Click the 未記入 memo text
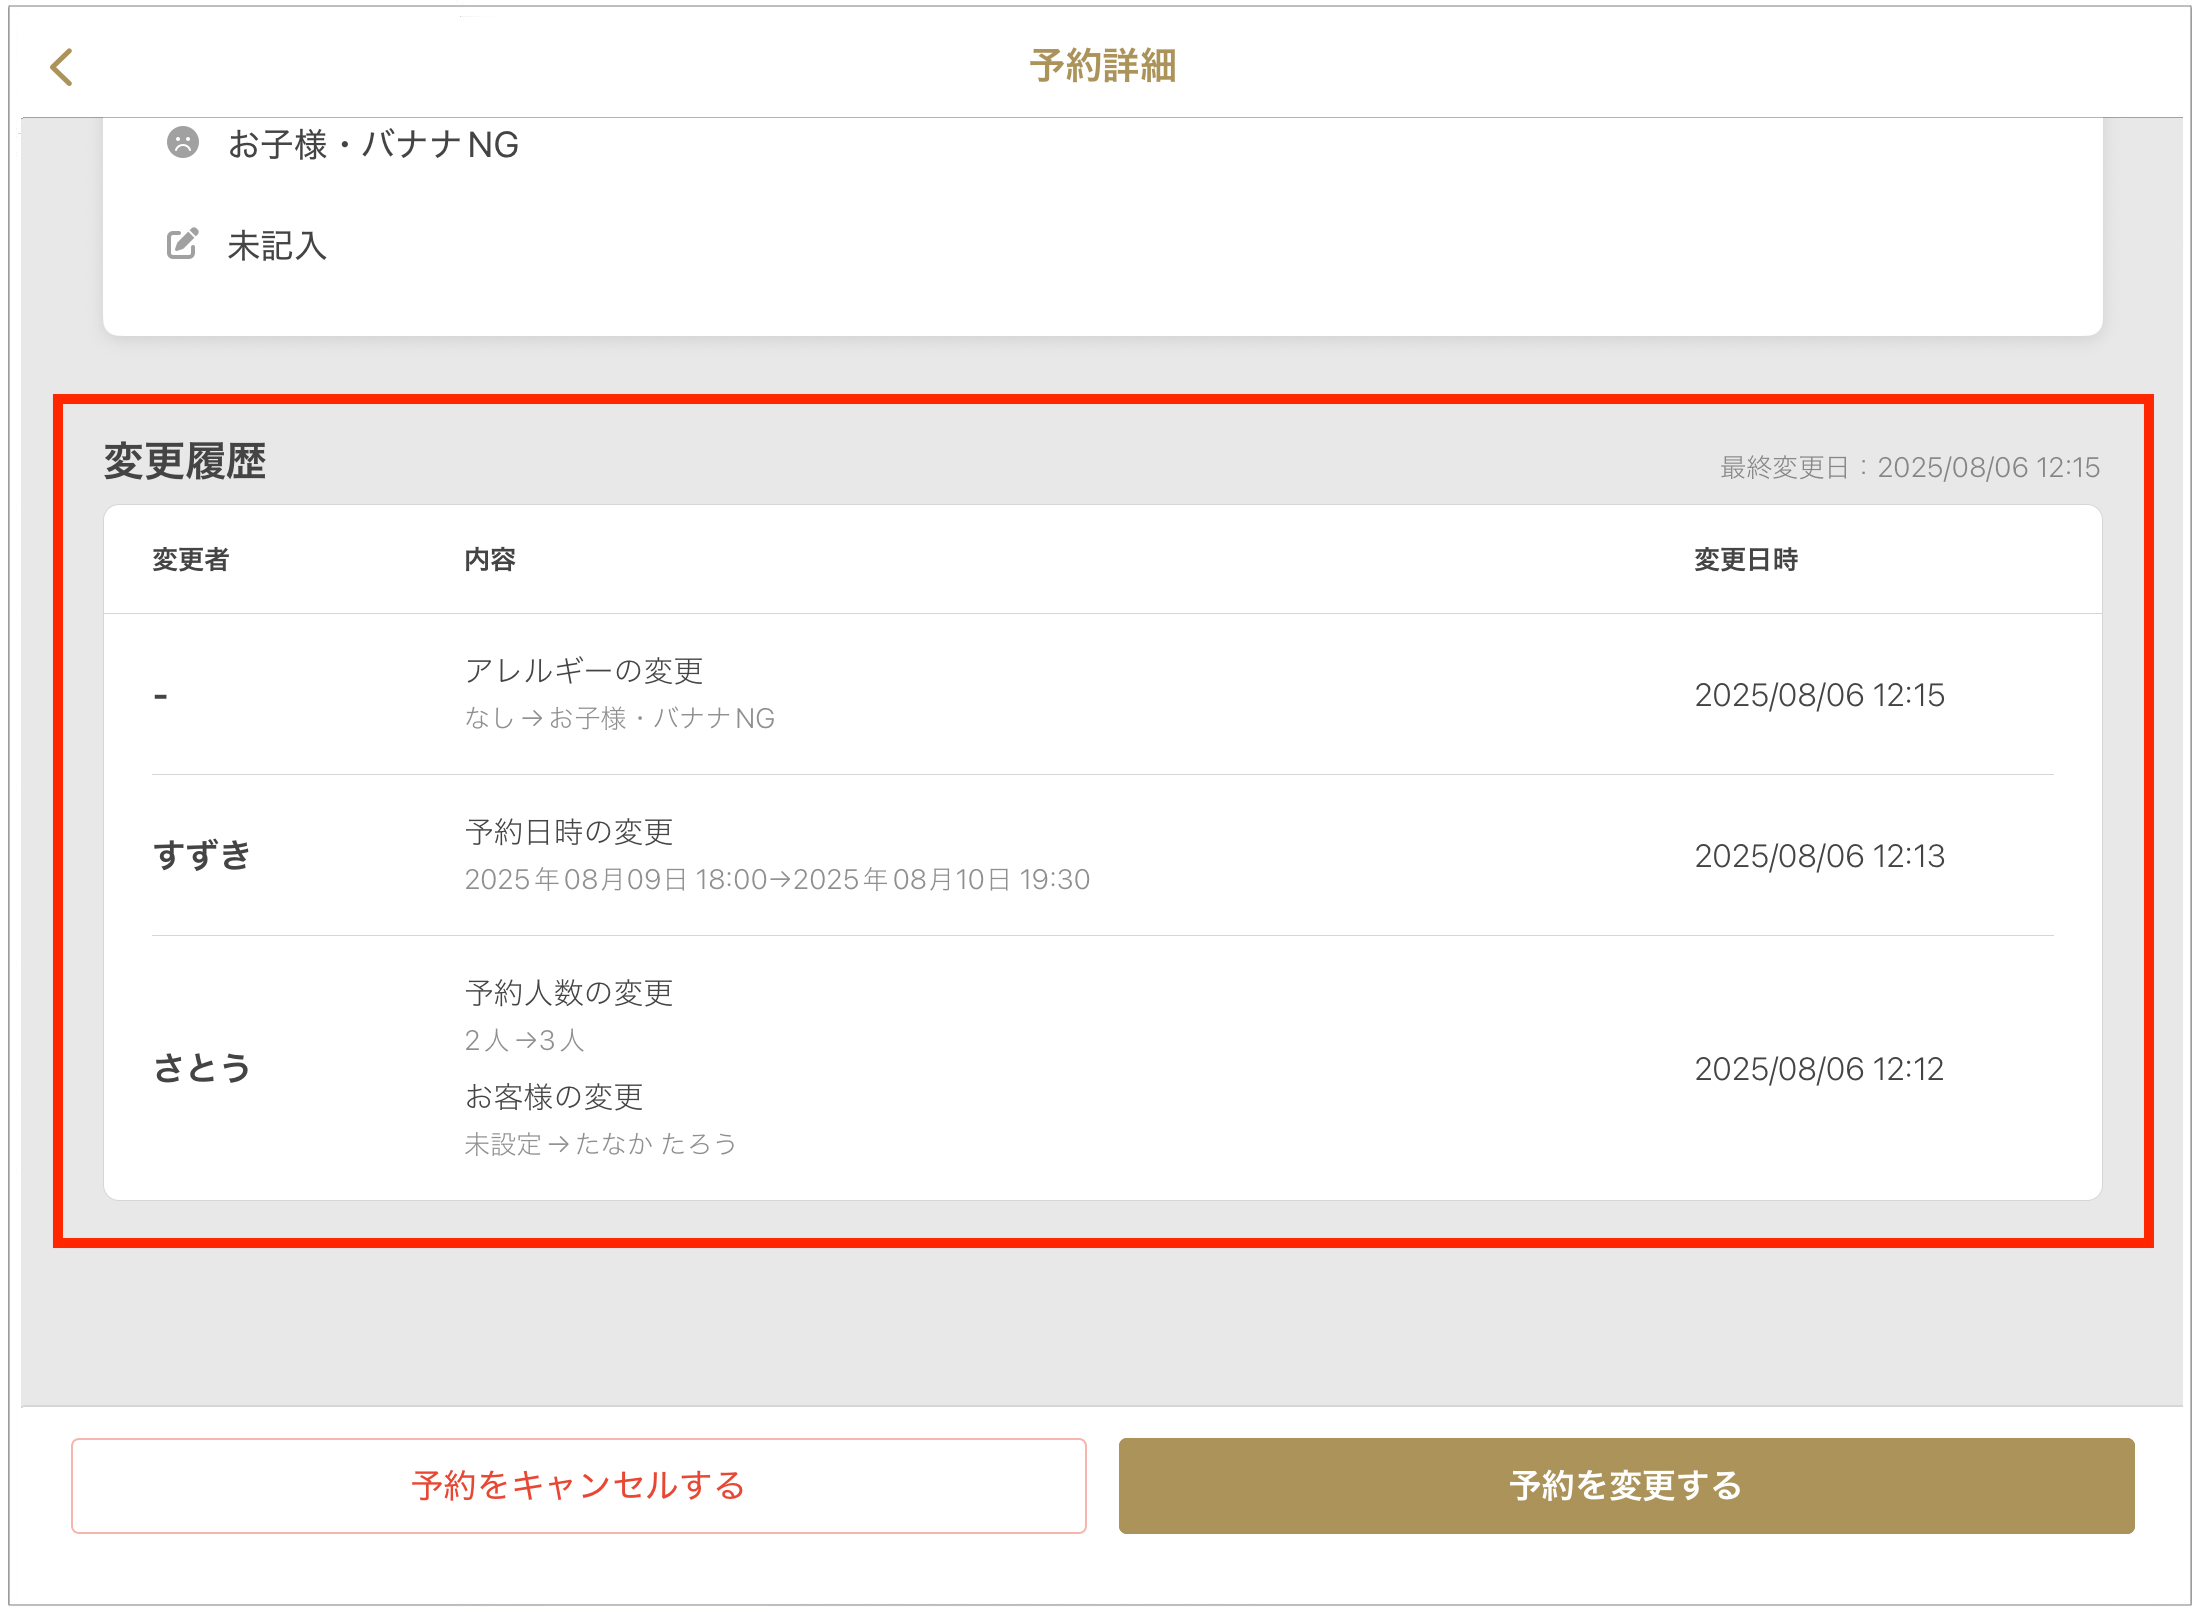2198x1612 pixels. tap(277, 246)
